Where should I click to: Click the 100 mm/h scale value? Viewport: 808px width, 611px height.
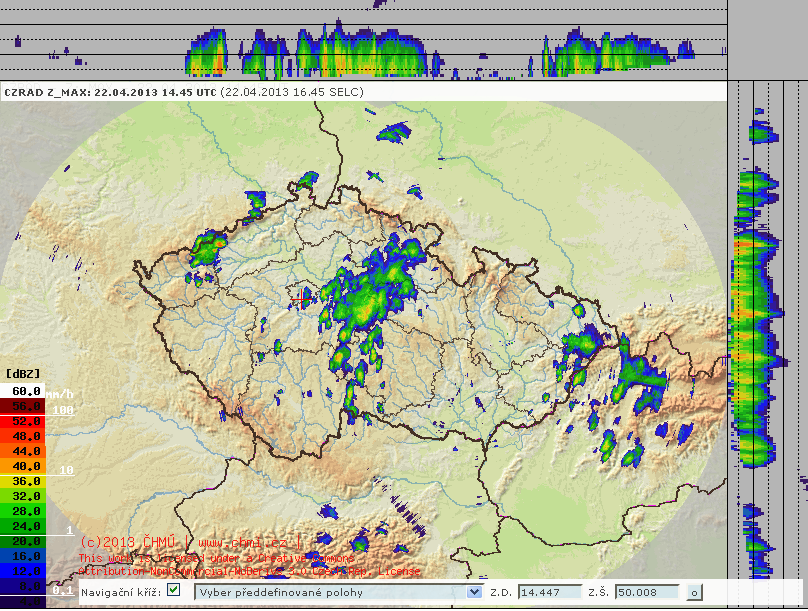63,410
